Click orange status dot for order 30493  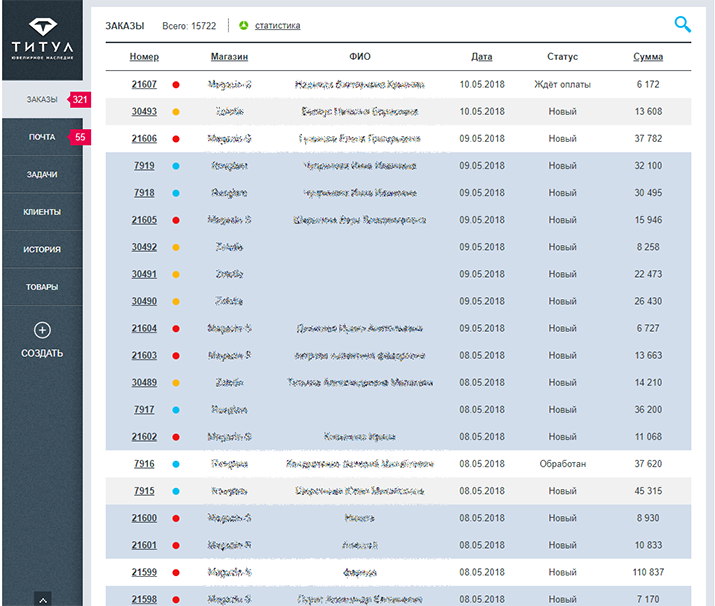(x=176, y=112)
